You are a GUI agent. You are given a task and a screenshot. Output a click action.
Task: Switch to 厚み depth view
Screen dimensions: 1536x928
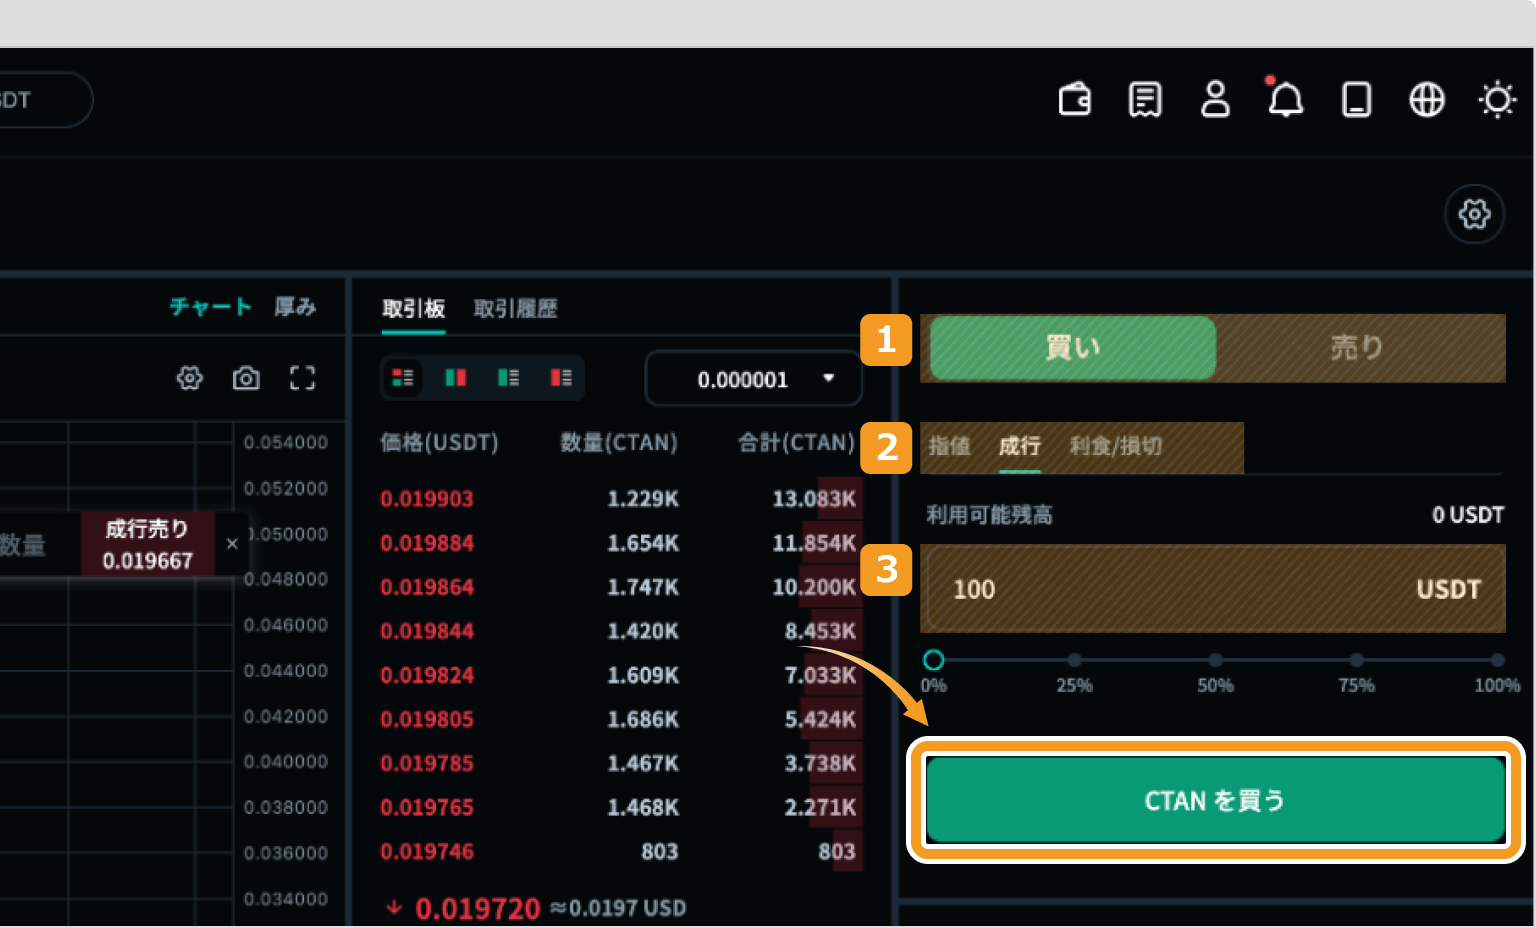click(x=295, y=307)
